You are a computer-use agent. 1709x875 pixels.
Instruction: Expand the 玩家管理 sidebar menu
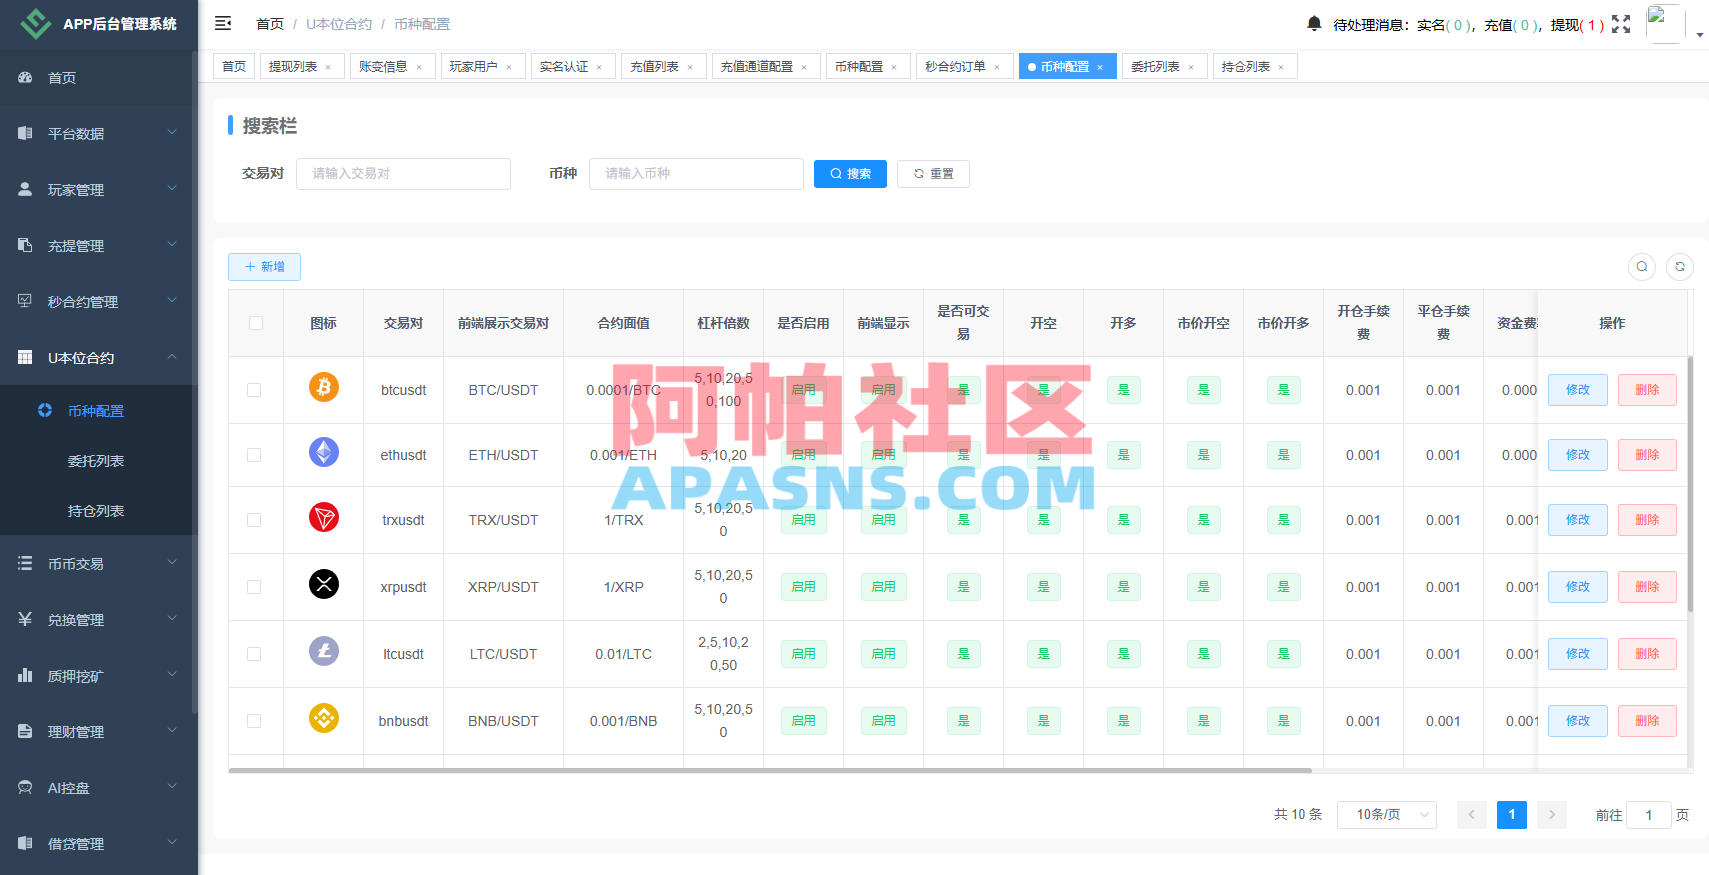98,189
